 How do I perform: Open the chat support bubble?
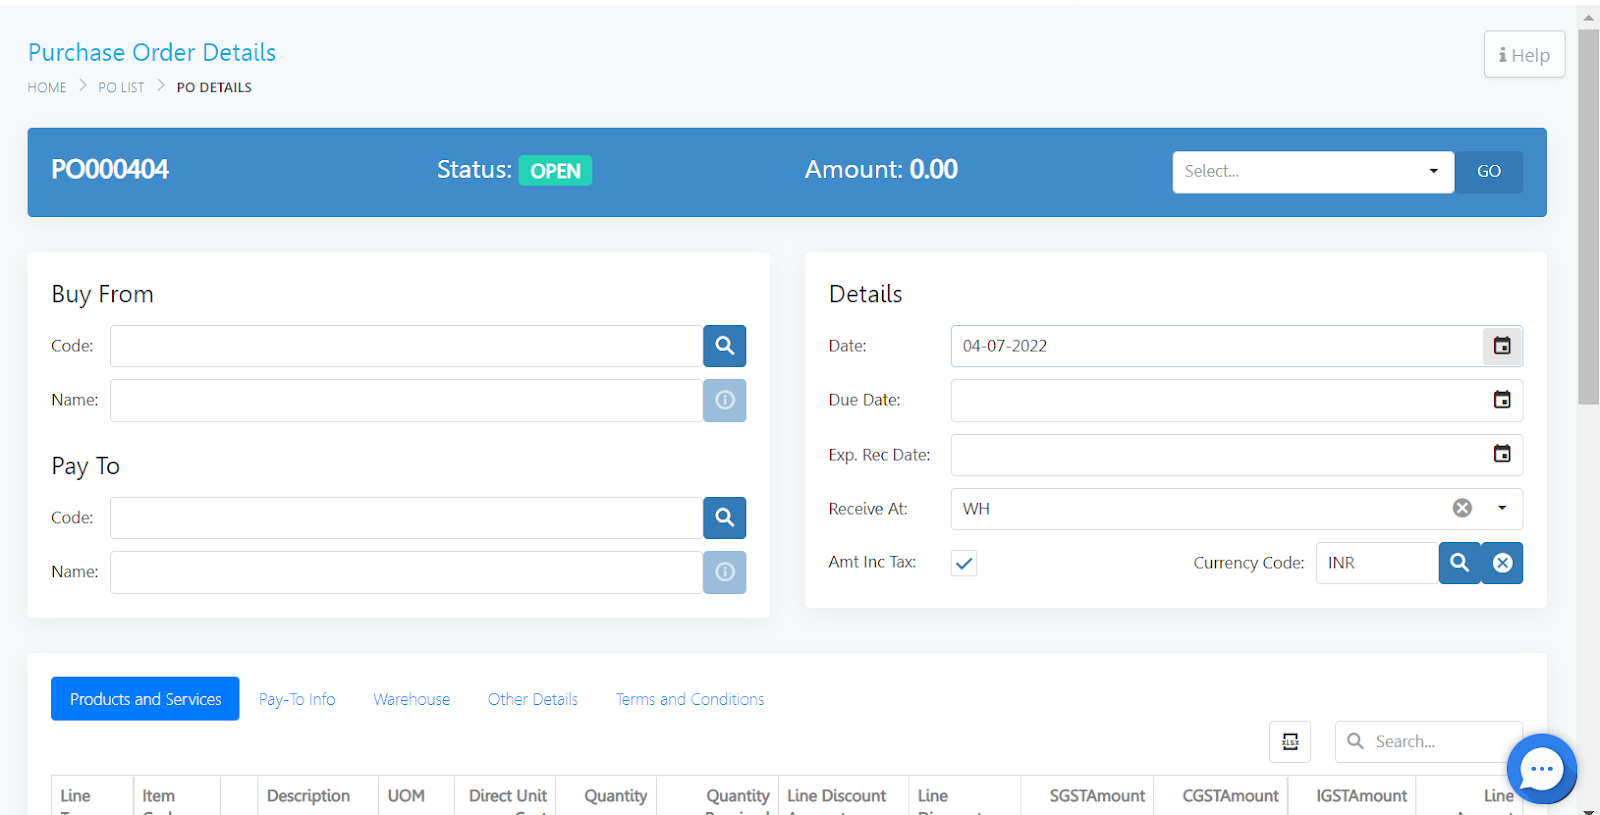1541,769
